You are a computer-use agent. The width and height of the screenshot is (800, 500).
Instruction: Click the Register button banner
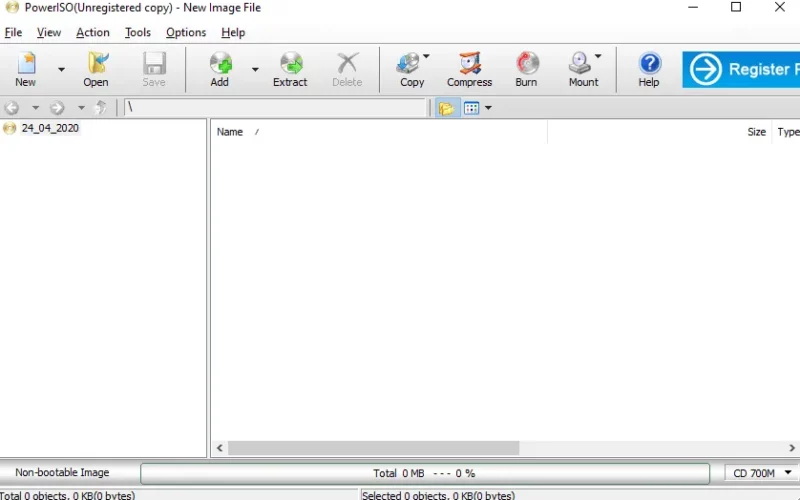(x=741, y=69)
